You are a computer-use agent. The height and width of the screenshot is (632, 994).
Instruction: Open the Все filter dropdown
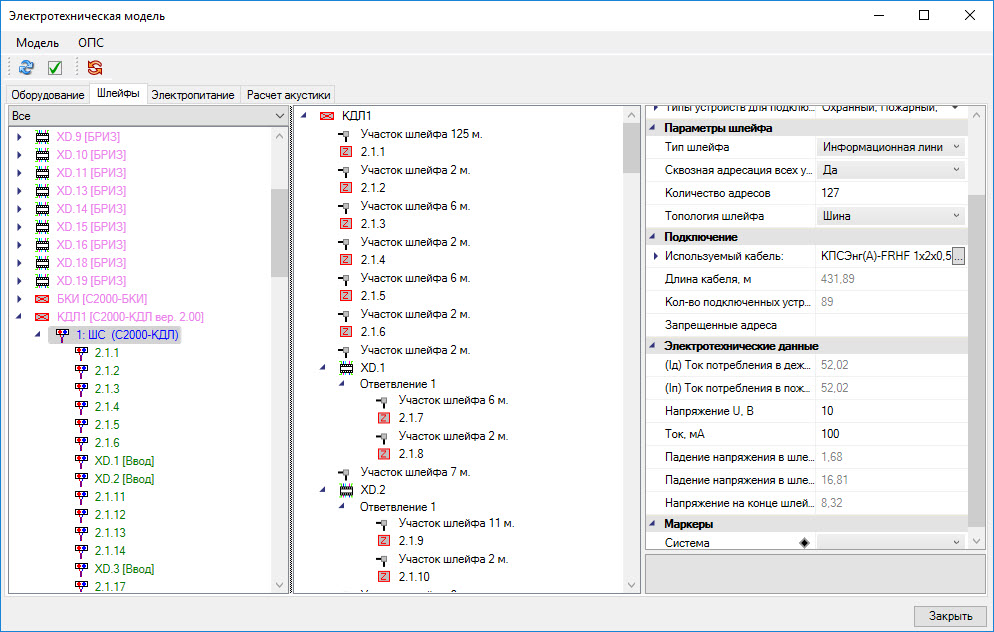(279, 117)
